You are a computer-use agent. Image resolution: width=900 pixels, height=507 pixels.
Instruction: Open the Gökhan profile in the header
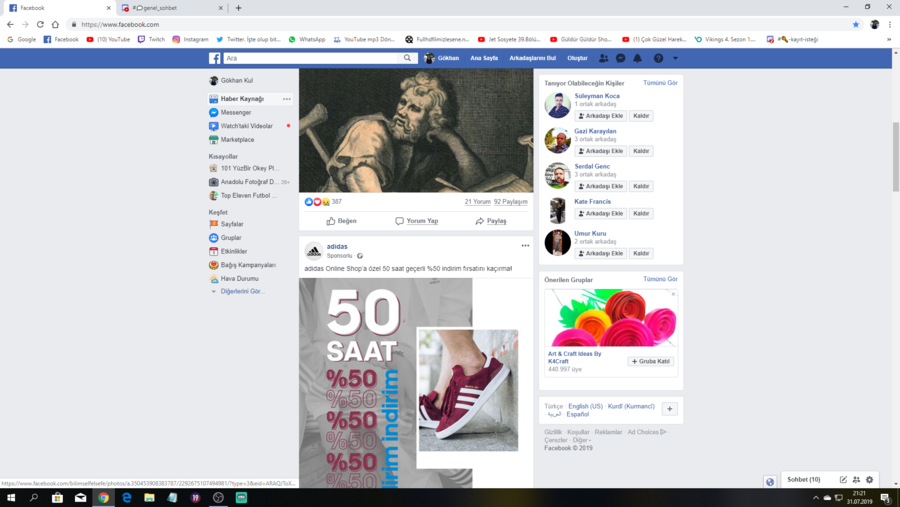click(441, 58)
